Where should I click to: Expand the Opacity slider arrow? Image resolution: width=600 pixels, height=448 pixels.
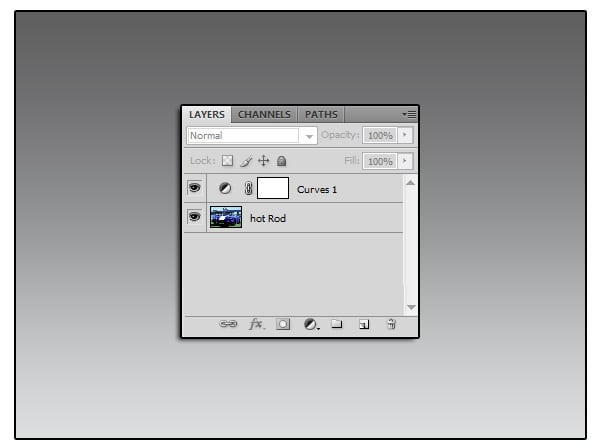point(405,135)
